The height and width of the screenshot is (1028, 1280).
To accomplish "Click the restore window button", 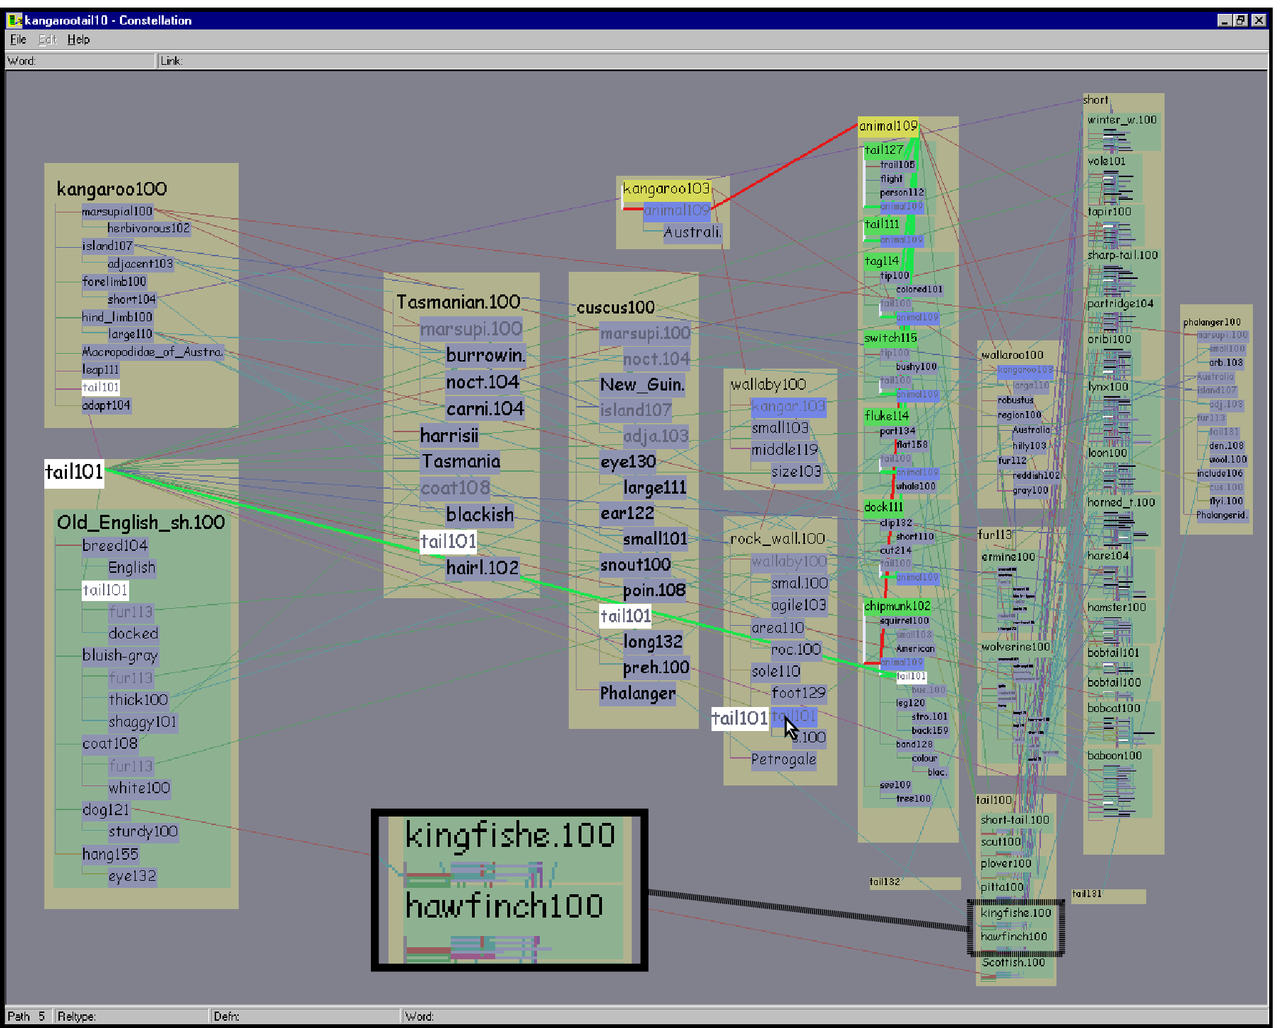I will tap(1240, 20).
